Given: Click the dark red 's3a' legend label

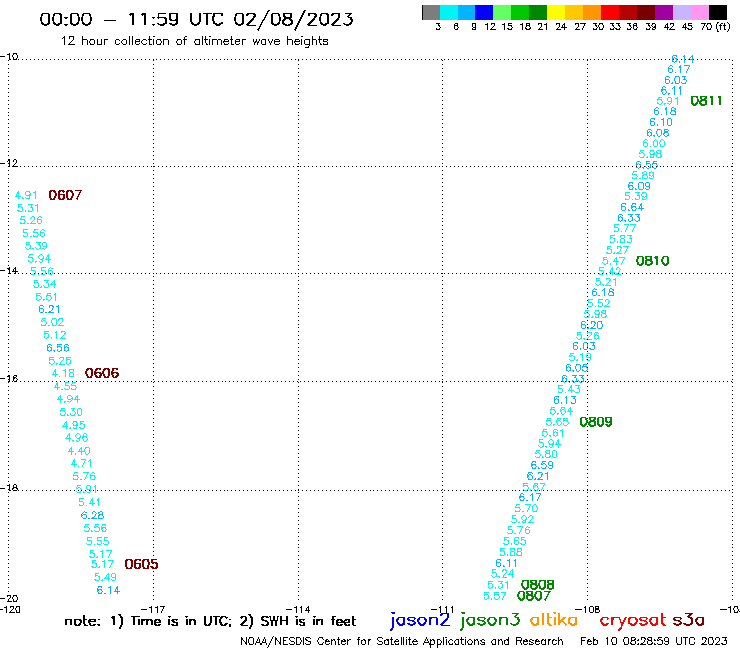Looking at the screenshot, I should pos(689,620).
